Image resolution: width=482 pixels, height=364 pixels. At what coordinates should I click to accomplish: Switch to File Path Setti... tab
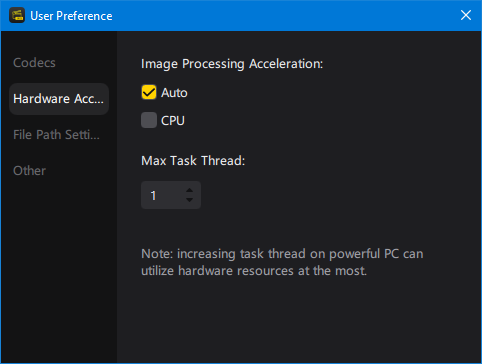pos(56,135)
